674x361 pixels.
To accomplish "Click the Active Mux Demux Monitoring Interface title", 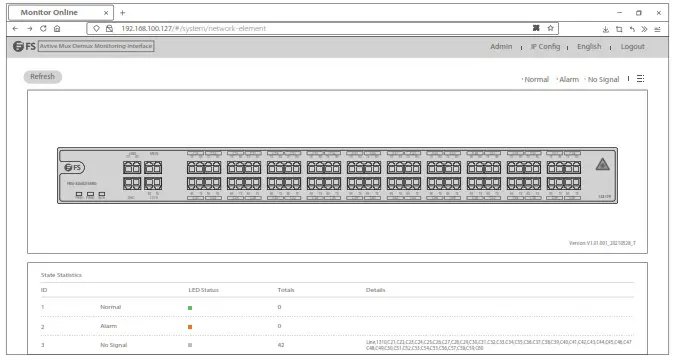I will click(x=96, y=46).
